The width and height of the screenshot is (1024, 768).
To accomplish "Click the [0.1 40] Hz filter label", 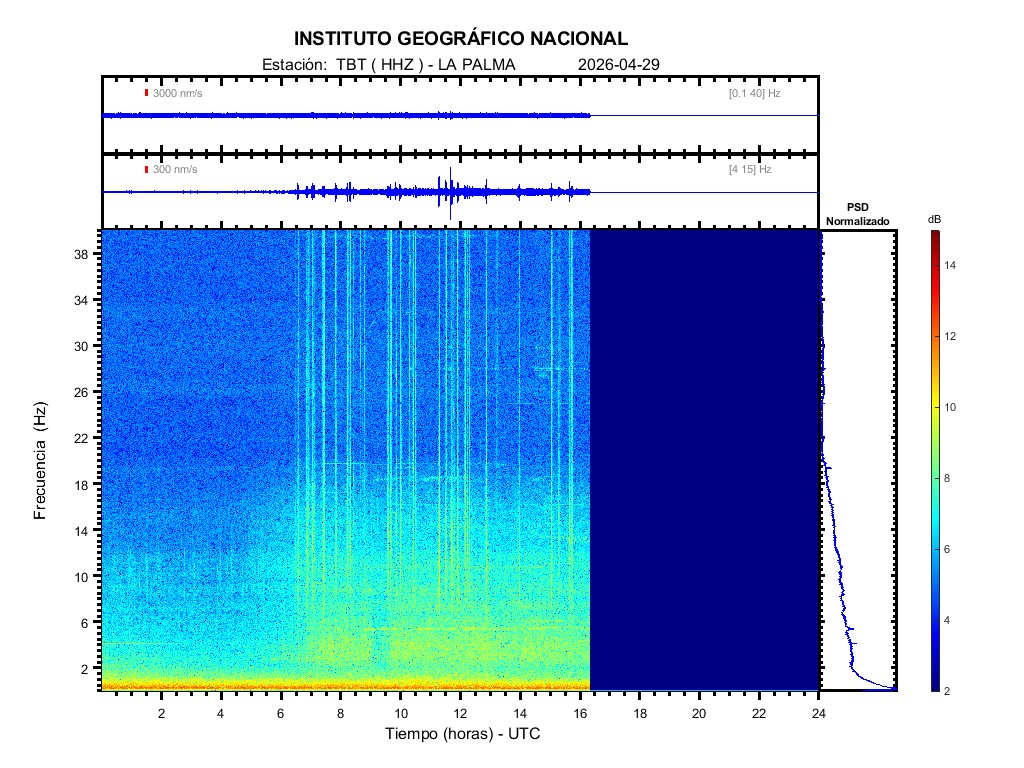I will (x=754, y=93).
